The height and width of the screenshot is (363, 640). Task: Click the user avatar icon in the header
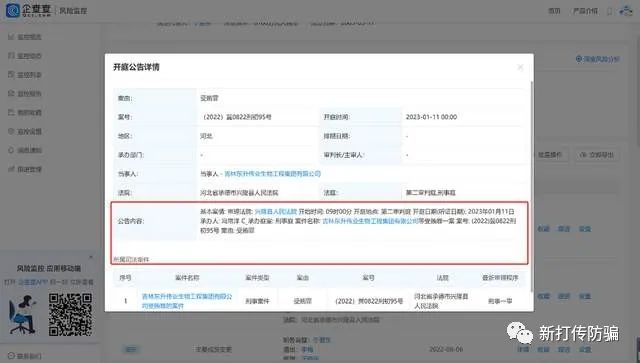point(625,11)
